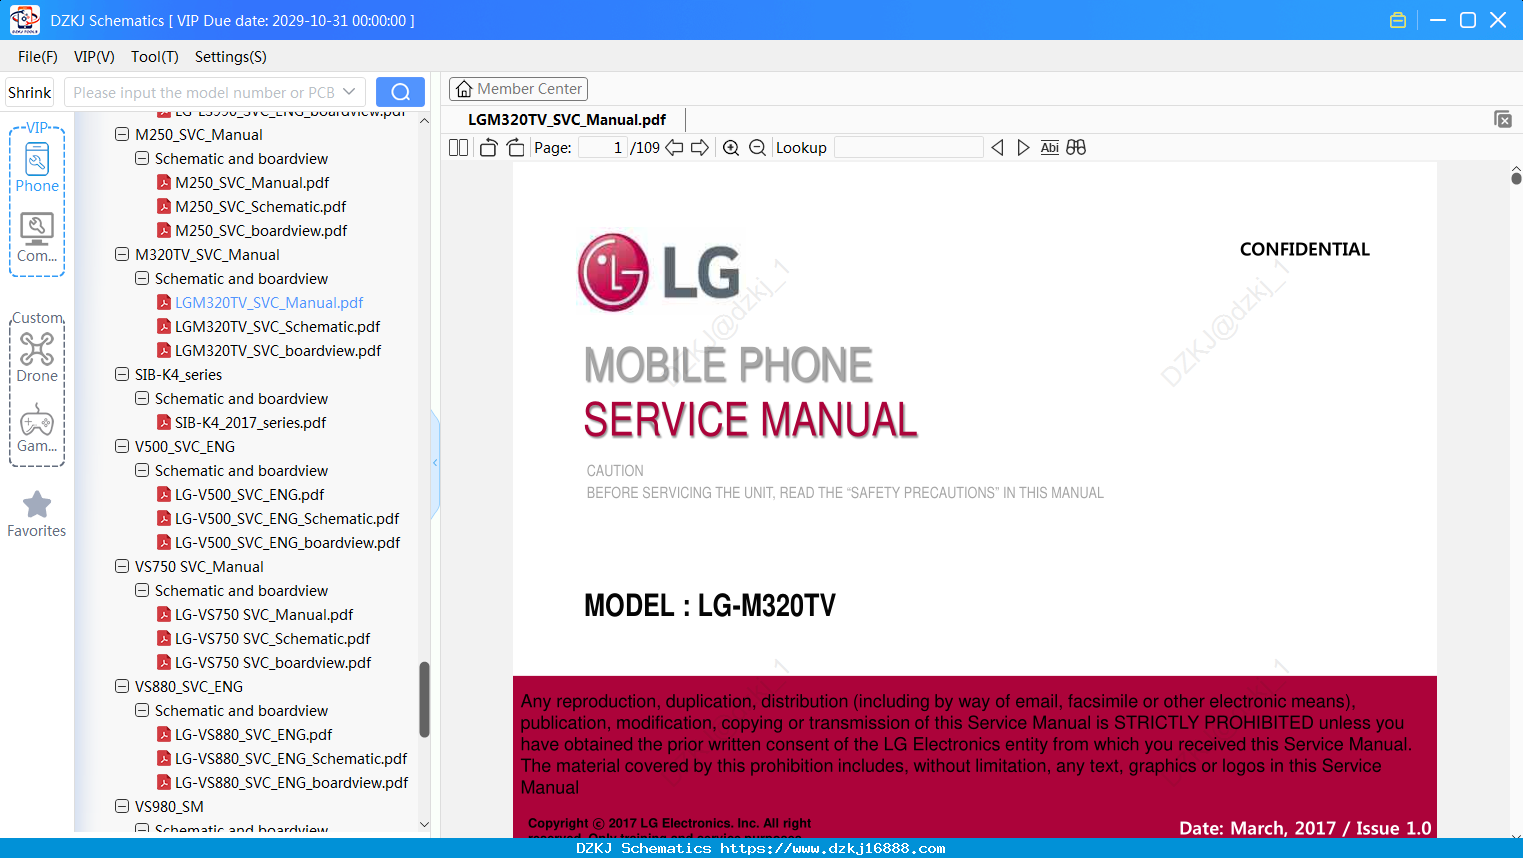The image size is (1523, 858).
Task: Open M250_SVC_Manual.pdf file
Action: point(252,183)
